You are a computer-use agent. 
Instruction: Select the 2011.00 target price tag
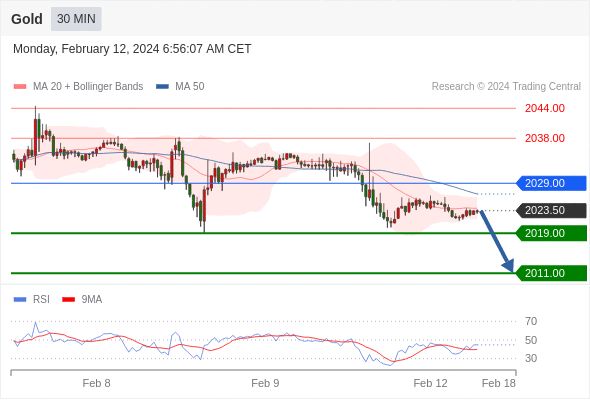point(551,273)
